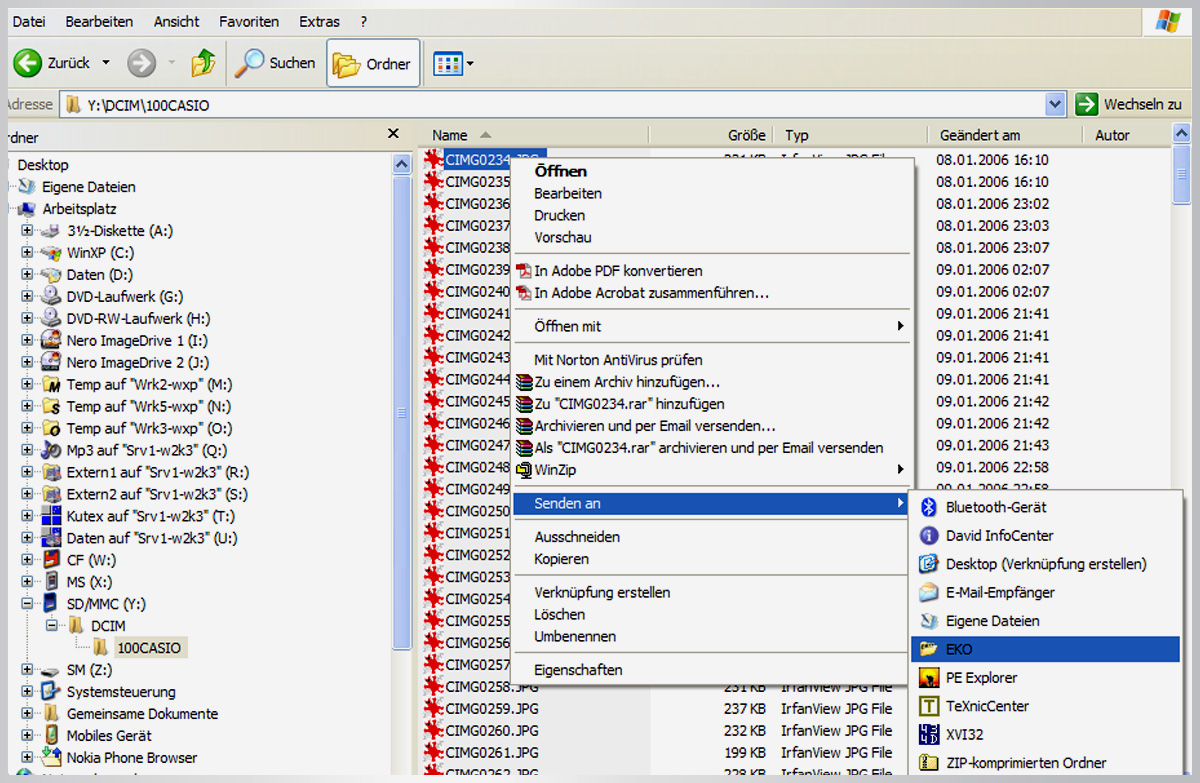Open the Favoriten menu
Viewport: 1200px width, 783px height.
pos(249,21)
